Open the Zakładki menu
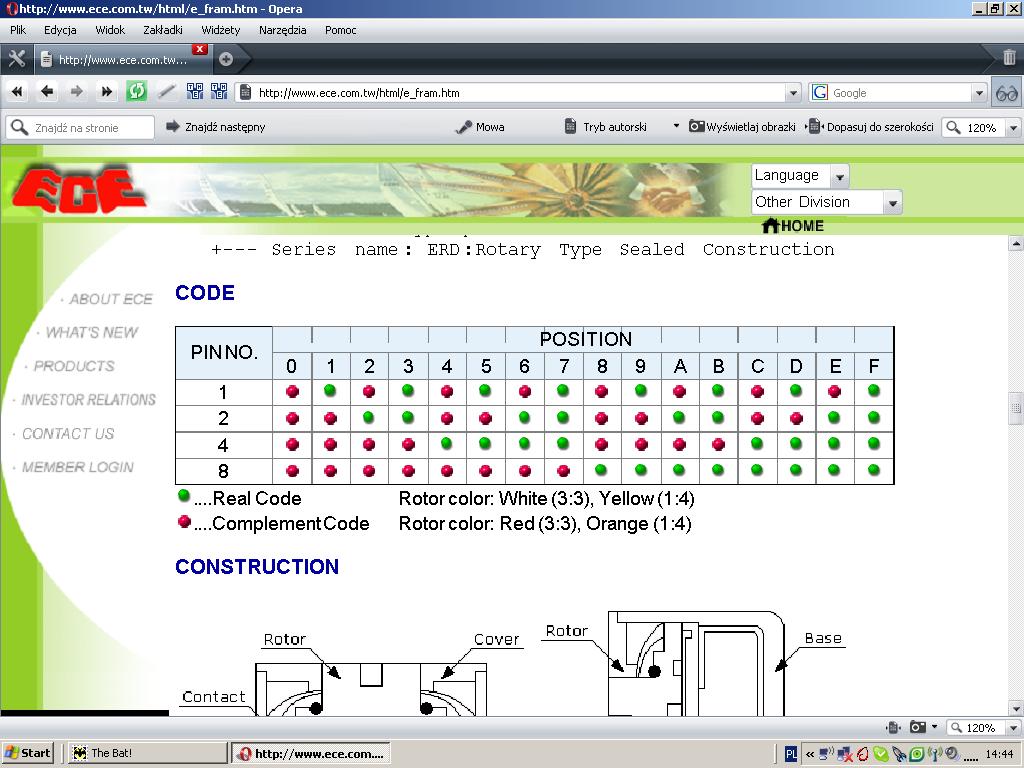This screenshot has height=768, width=1024. click(163, 30)
